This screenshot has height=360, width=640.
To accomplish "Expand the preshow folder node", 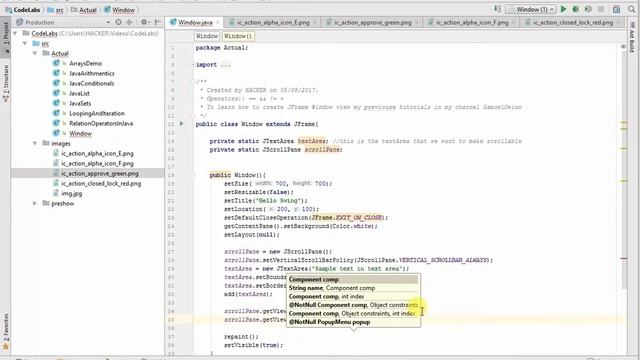I will (35, 203).
